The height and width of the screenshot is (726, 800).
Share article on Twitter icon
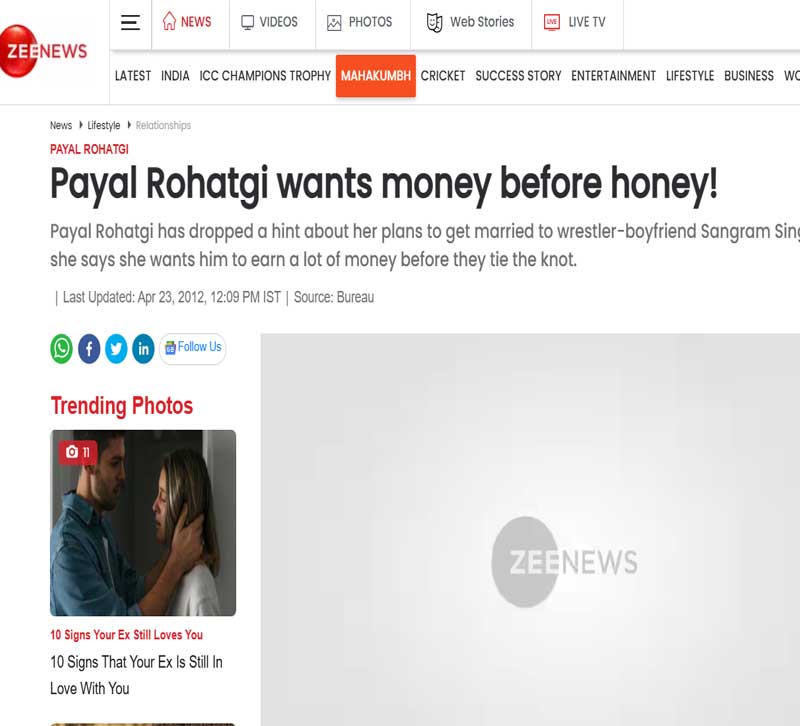pyautogui.click(x=116, y=349)
